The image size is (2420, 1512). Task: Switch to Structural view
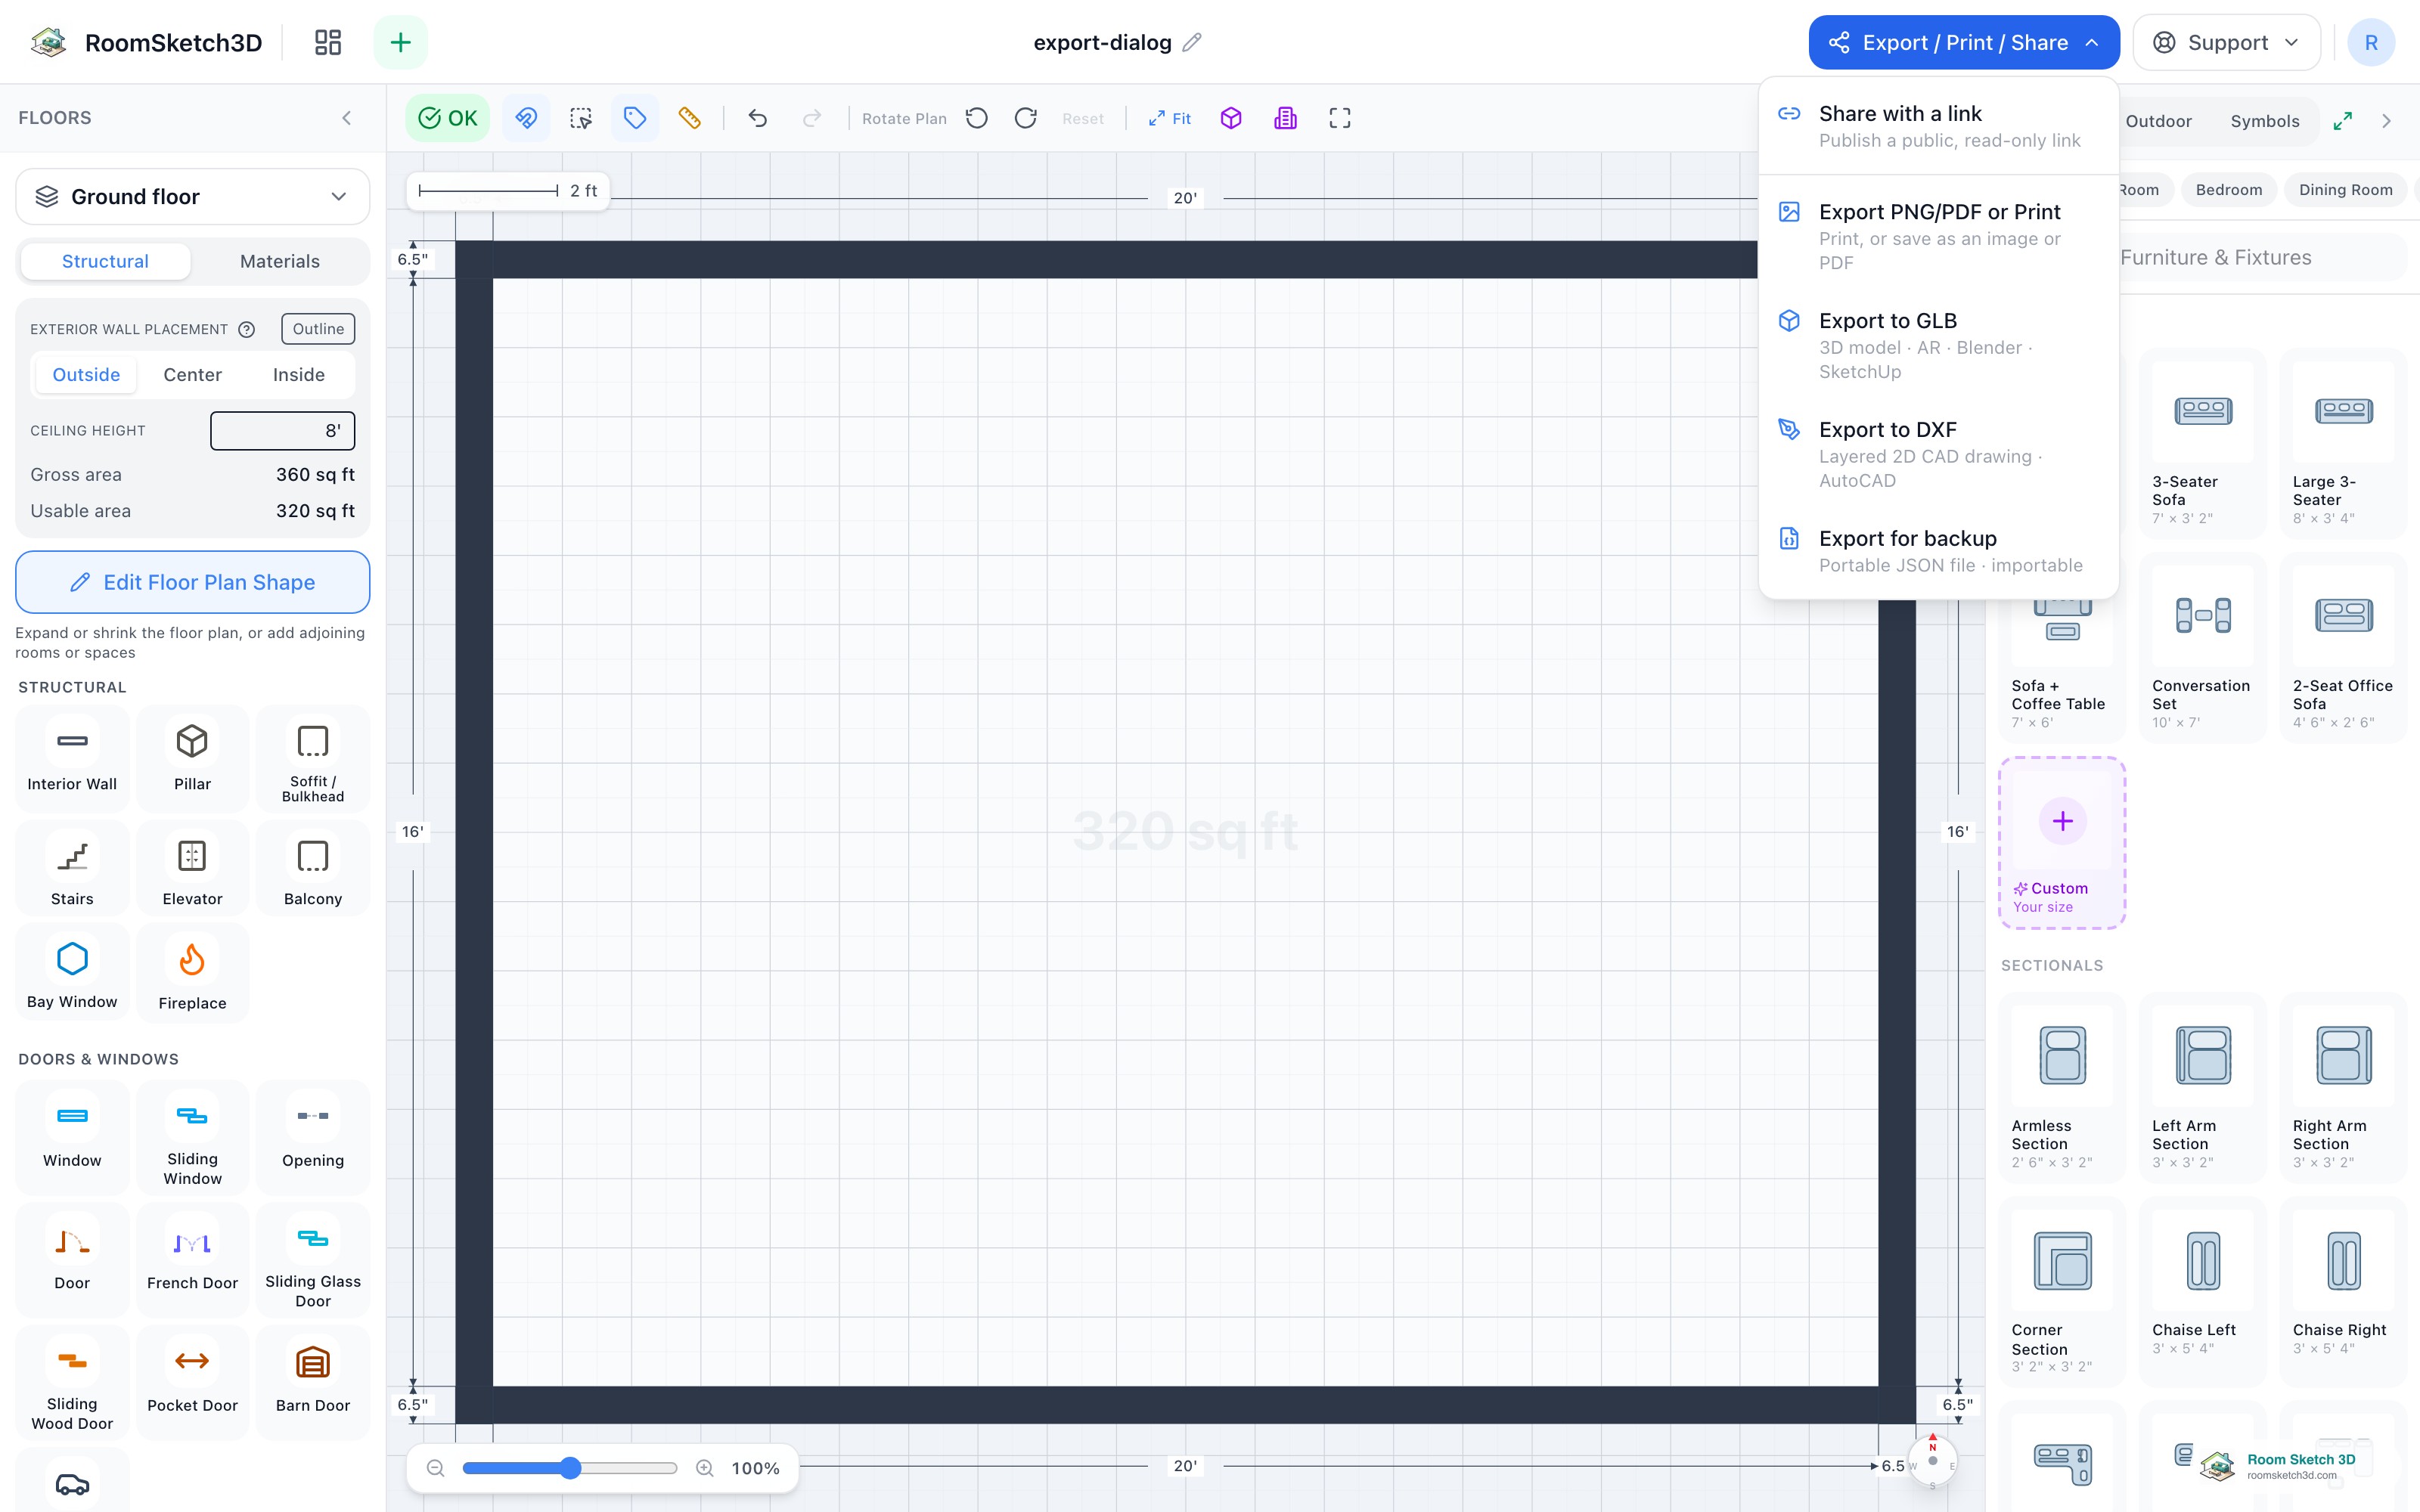coord(105,261)
